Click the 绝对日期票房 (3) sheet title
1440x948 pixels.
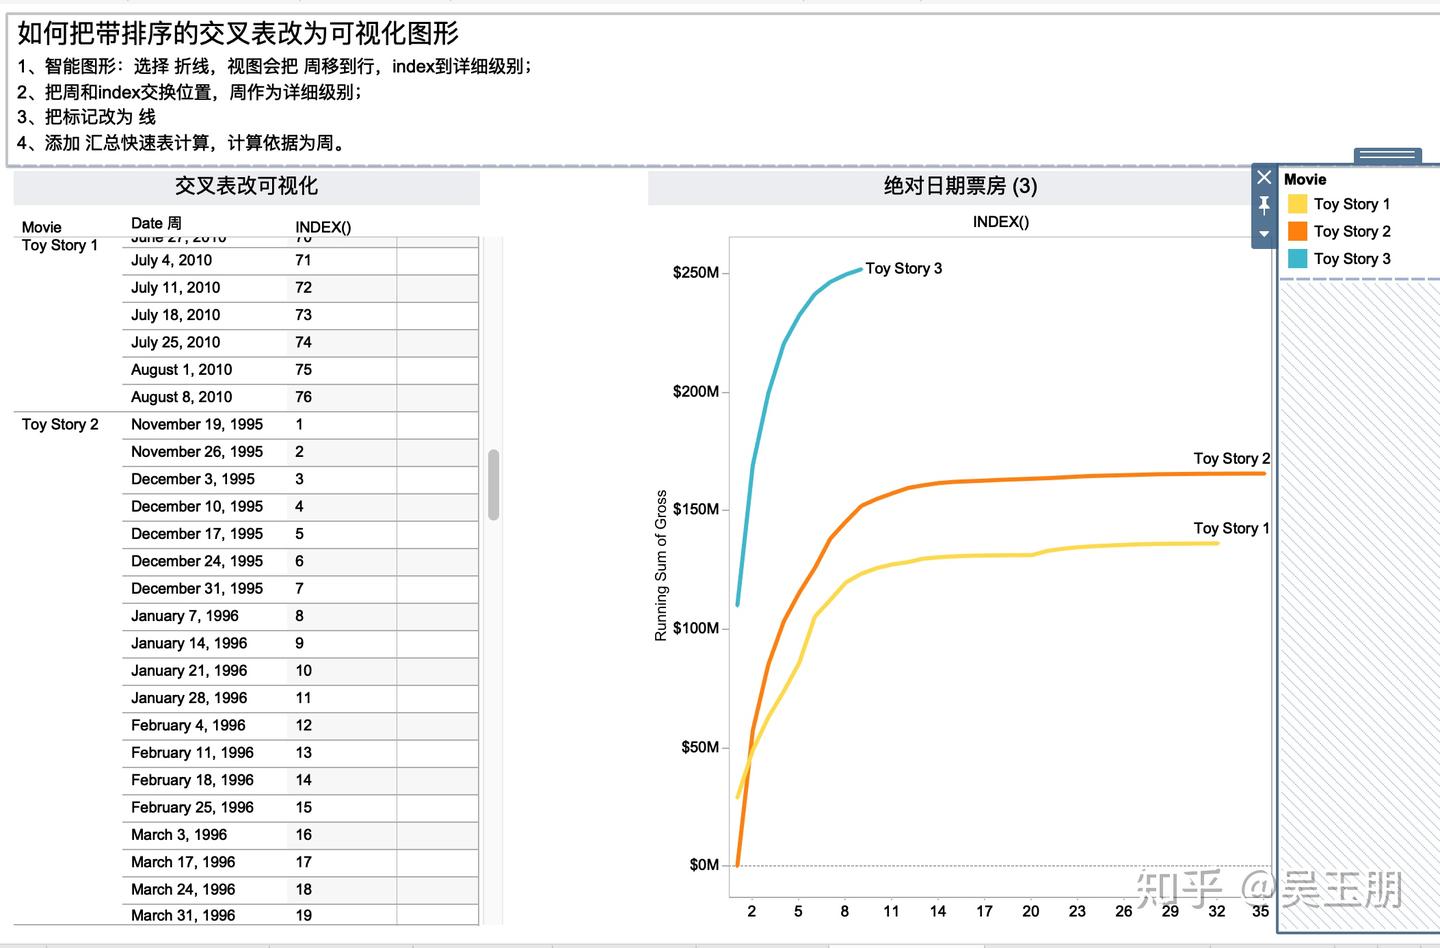coord(959,186)
